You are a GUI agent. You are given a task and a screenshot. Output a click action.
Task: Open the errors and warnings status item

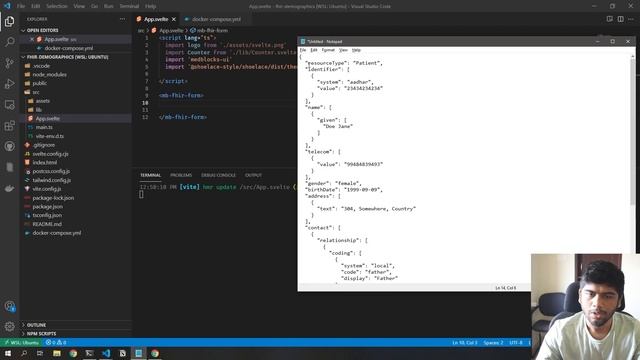click(56, 342)
